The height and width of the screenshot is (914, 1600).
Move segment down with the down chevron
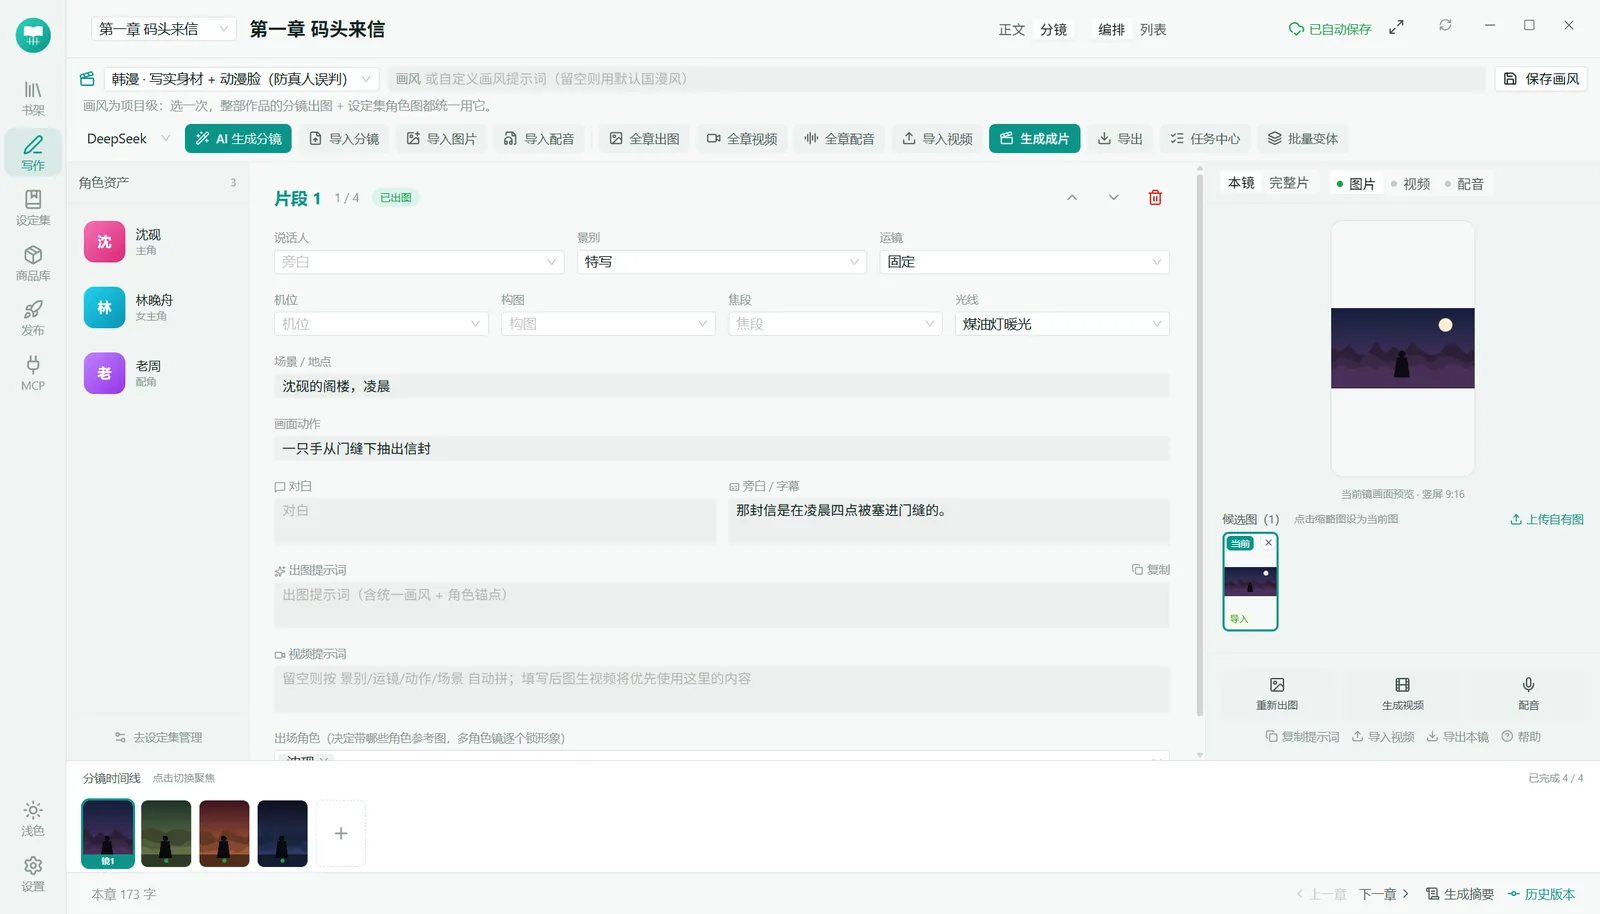pos(1113,198)
